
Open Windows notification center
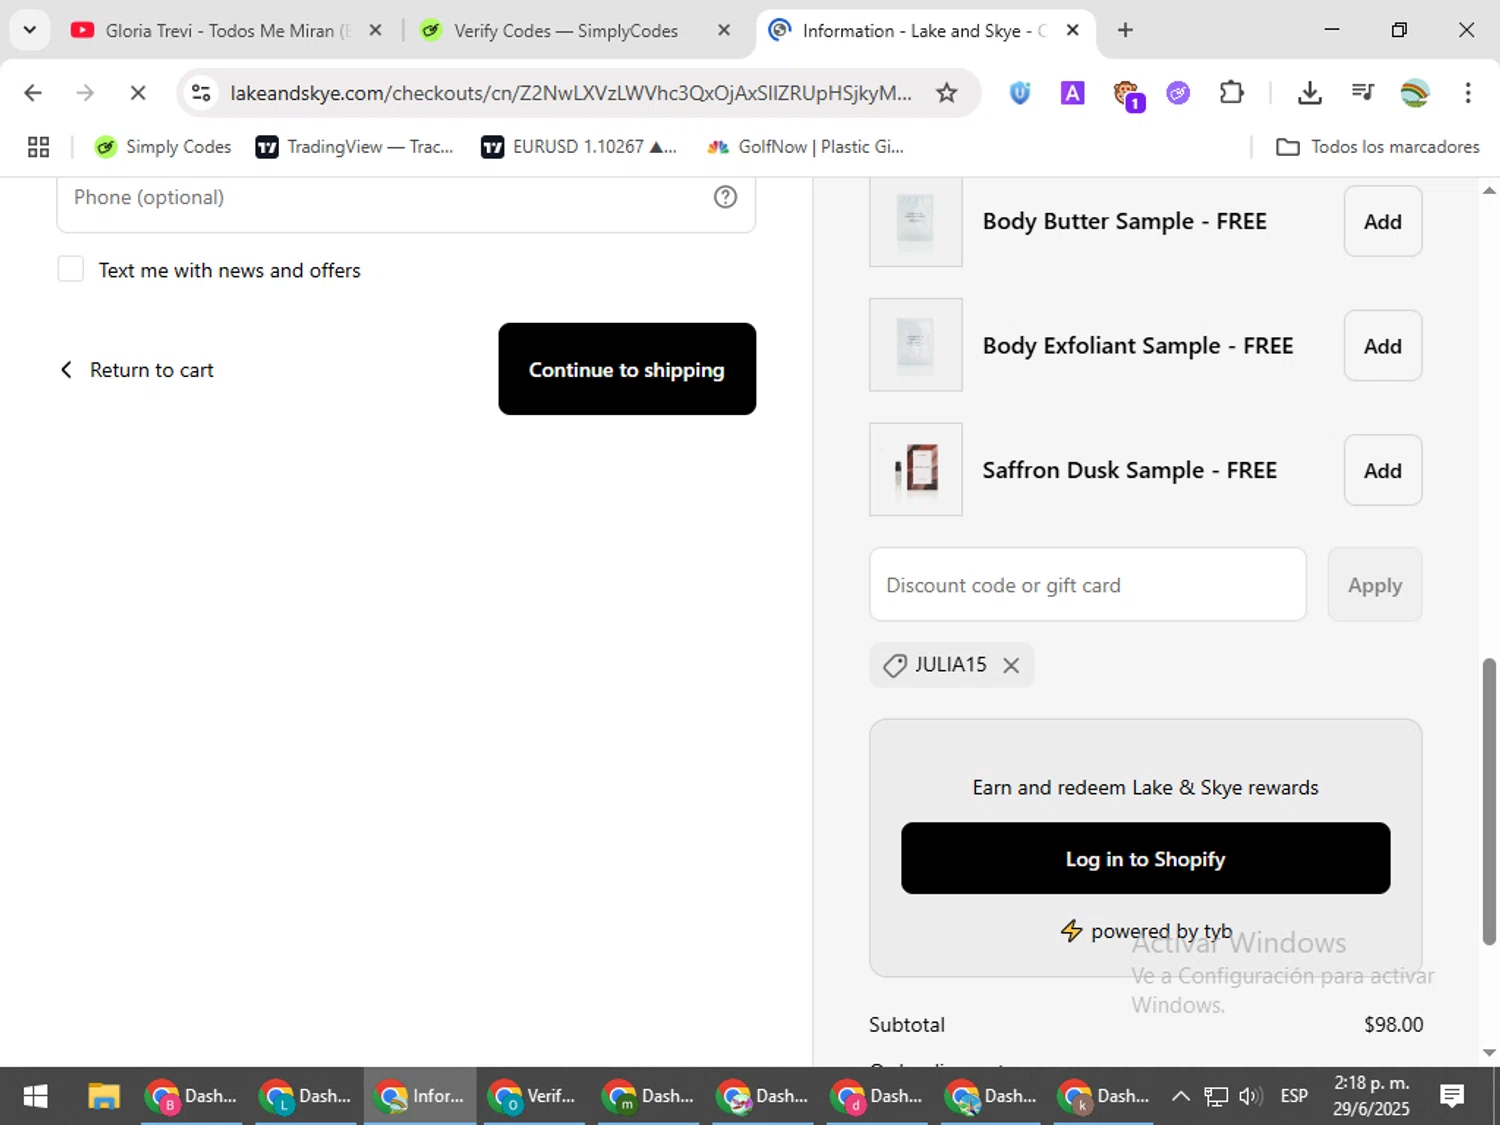click(x=1452, y=1096)
